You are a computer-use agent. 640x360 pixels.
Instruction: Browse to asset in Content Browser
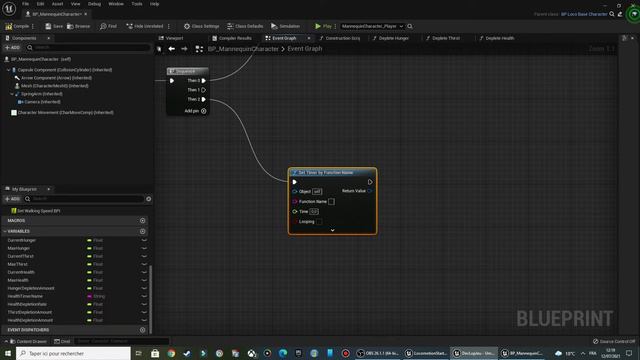[x=78, y=26]
